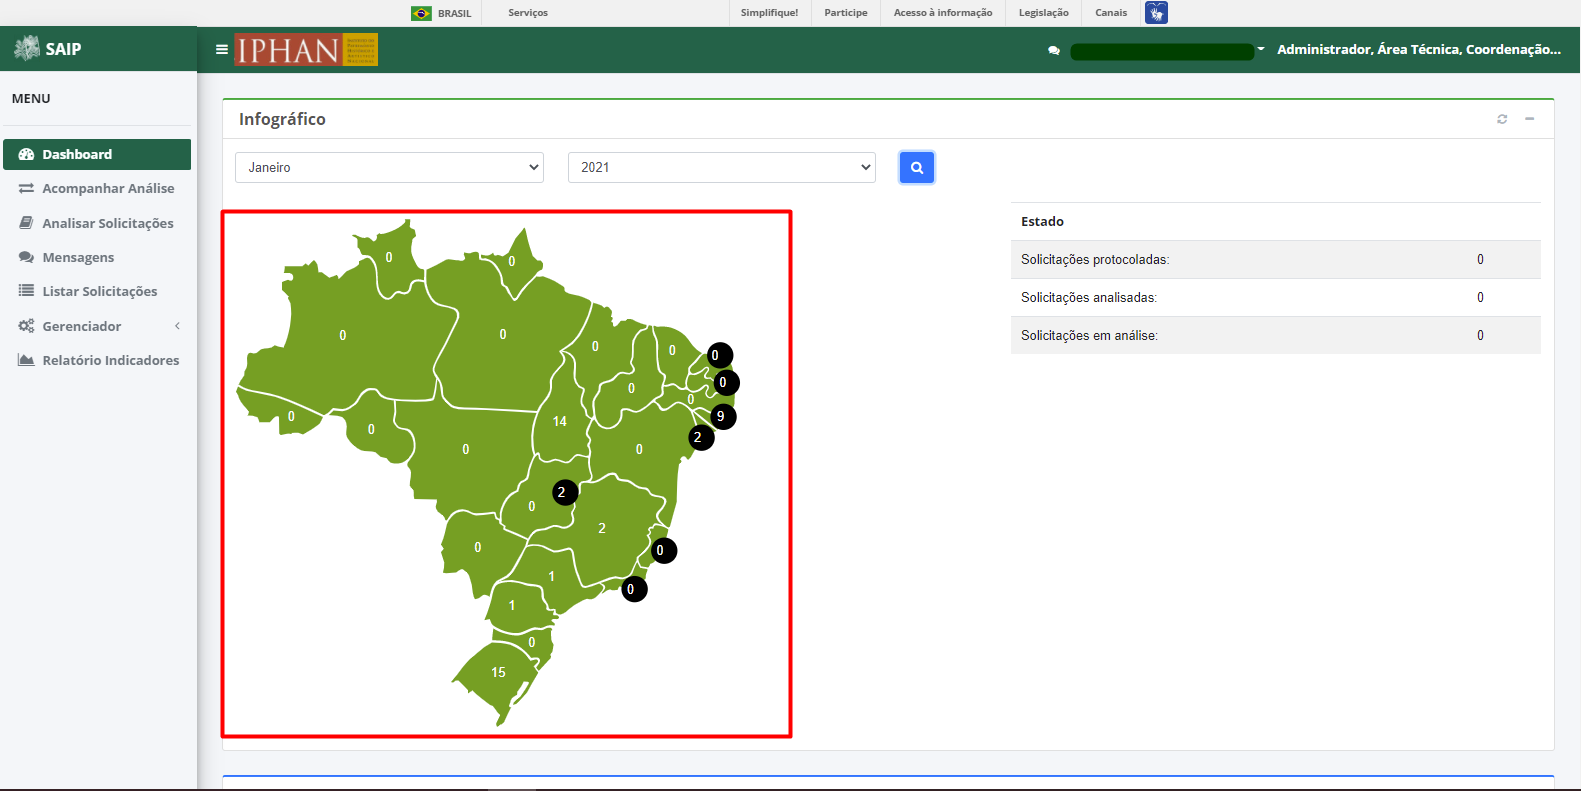The image size is (1581, 791).
Task: Click the MENU sidebar heading
Action: pos(31,98)
